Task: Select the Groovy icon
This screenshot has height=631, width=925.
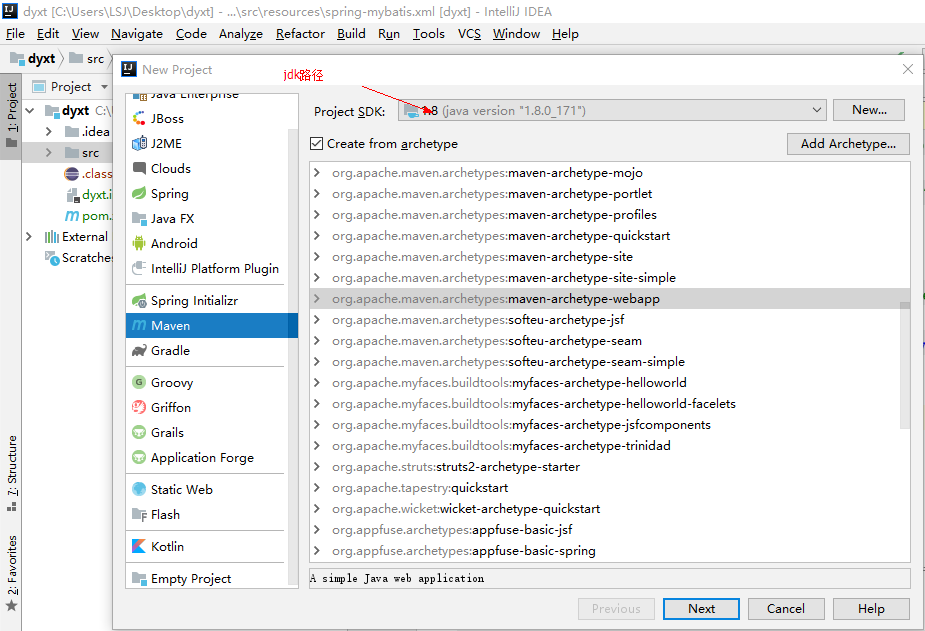Action: 139,382
